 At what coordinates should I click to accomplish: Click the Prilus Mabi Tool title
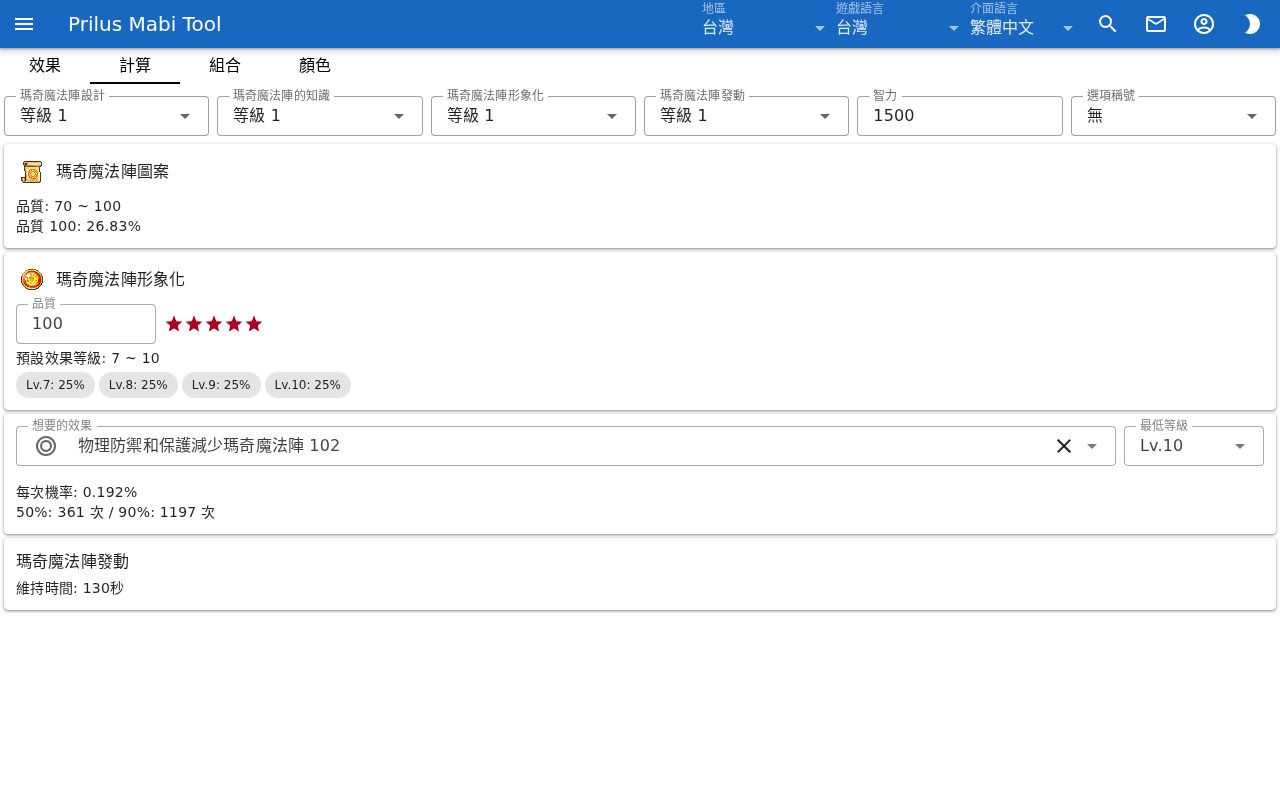[x=145, y=24]
